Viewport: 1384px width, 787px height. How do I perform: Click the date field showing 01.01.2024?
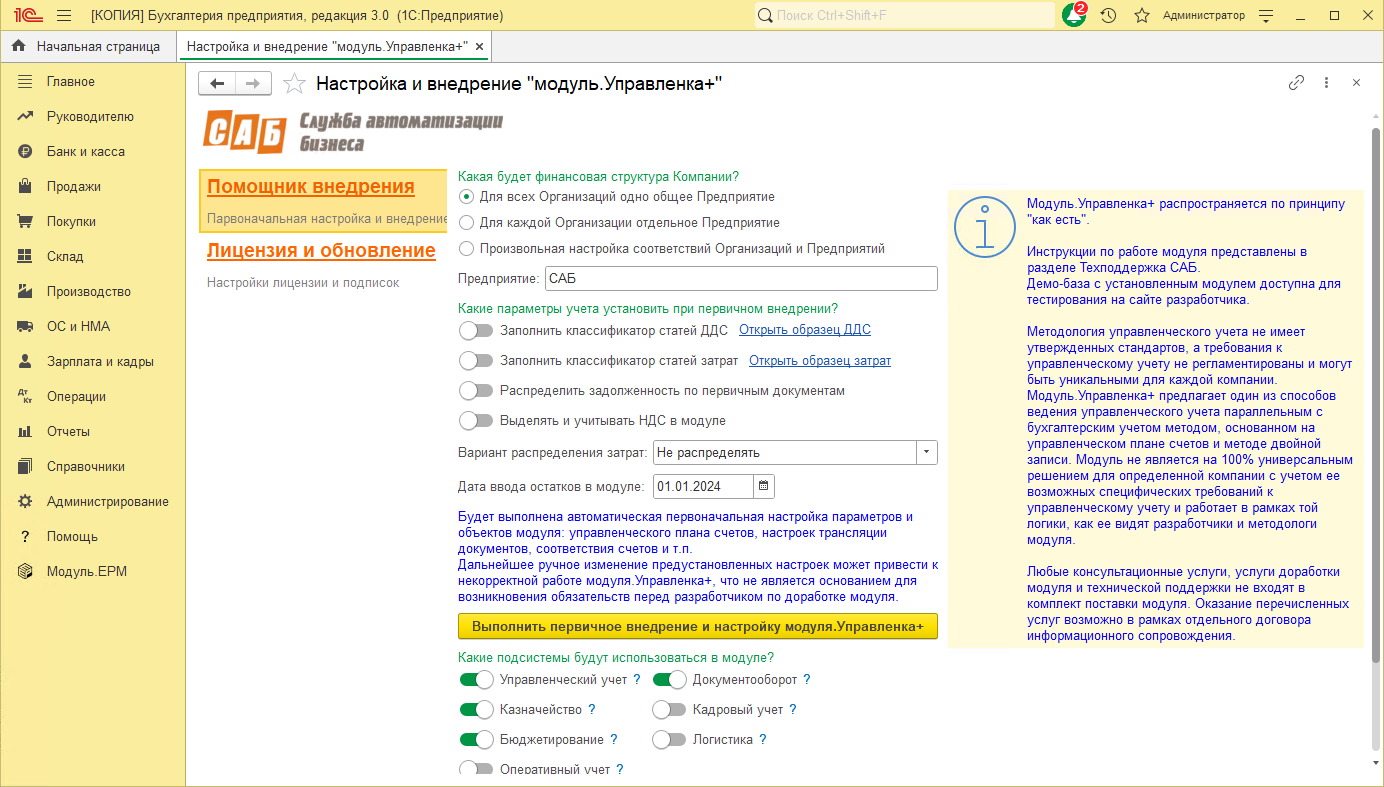(x=703, y=487)
